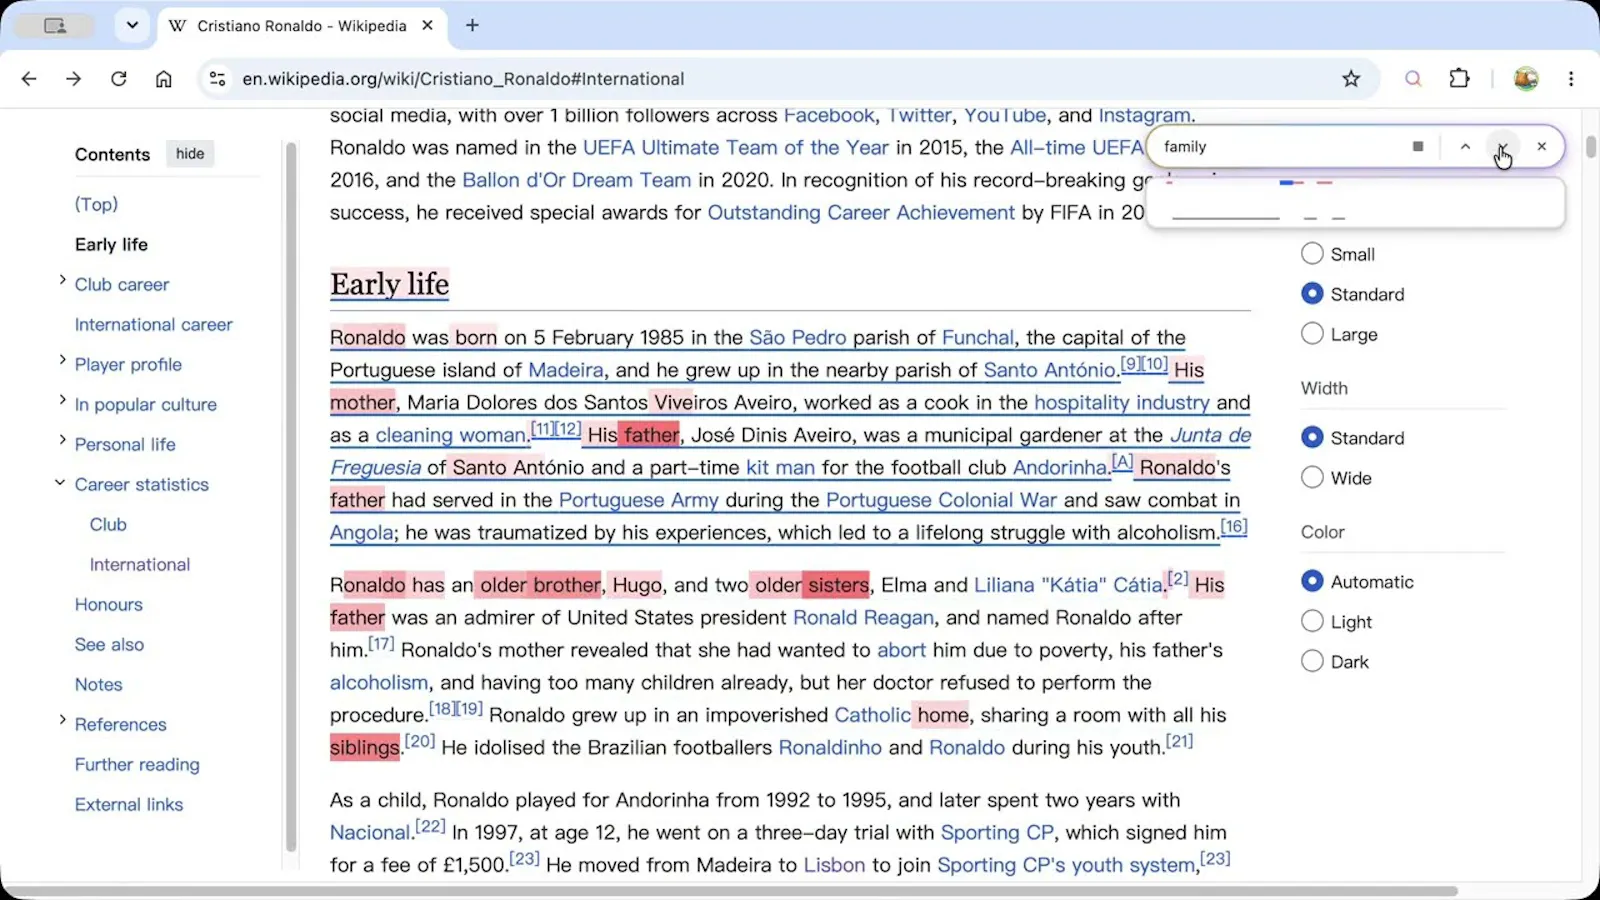Screen dimensions: 1600x900
Task: Hide the Contents sidebar
Action: pyautogui.click(x=190, y=154)
